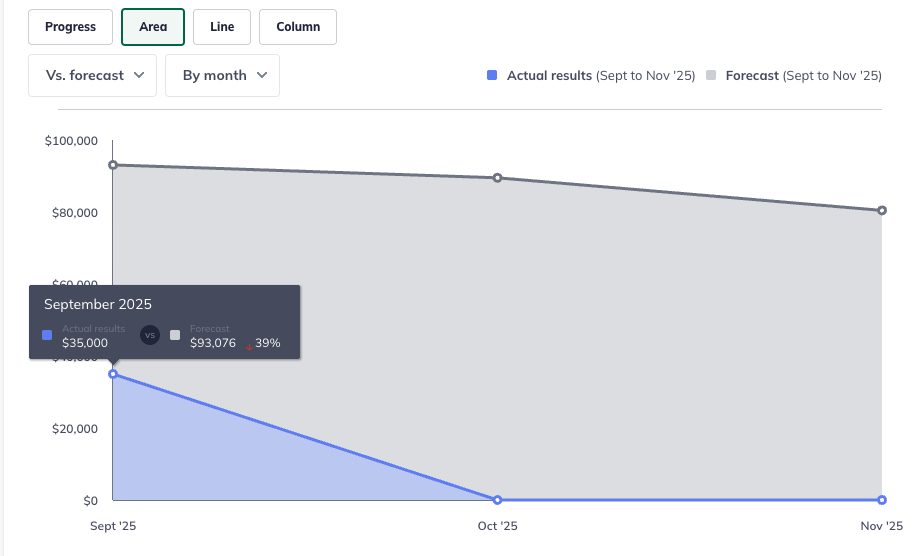The image size is (923, 556).
Task: Click the September 2025 tooltip title
Action: [x=98, y=304]
